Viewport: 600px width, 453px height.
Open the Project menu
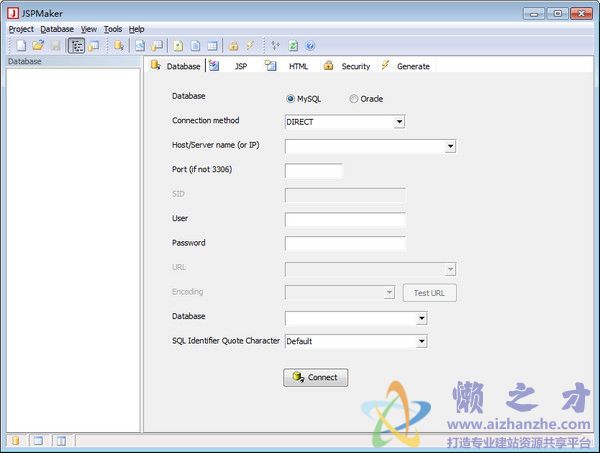(21, 29)
